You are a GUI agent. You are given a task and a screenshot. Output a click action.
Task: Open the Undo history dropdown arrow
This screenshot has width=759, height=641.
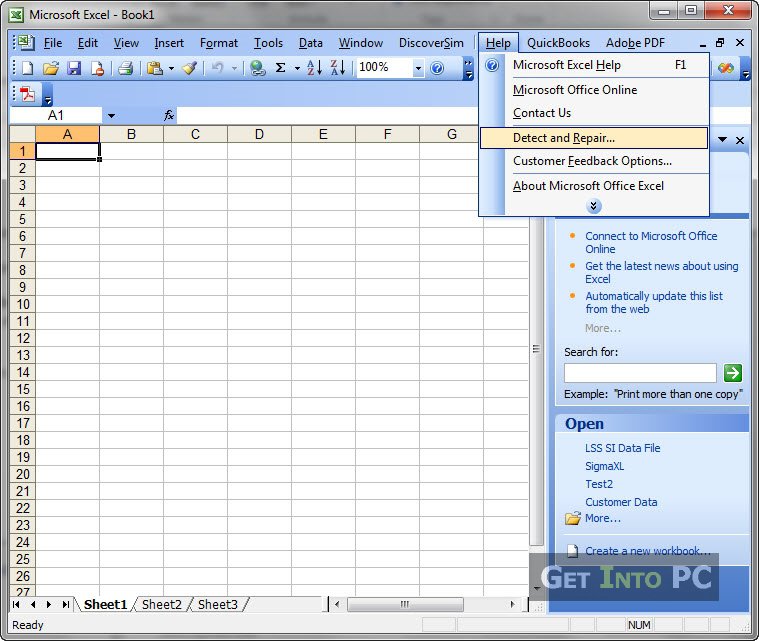pyautogui.click(x=234, y=68)
